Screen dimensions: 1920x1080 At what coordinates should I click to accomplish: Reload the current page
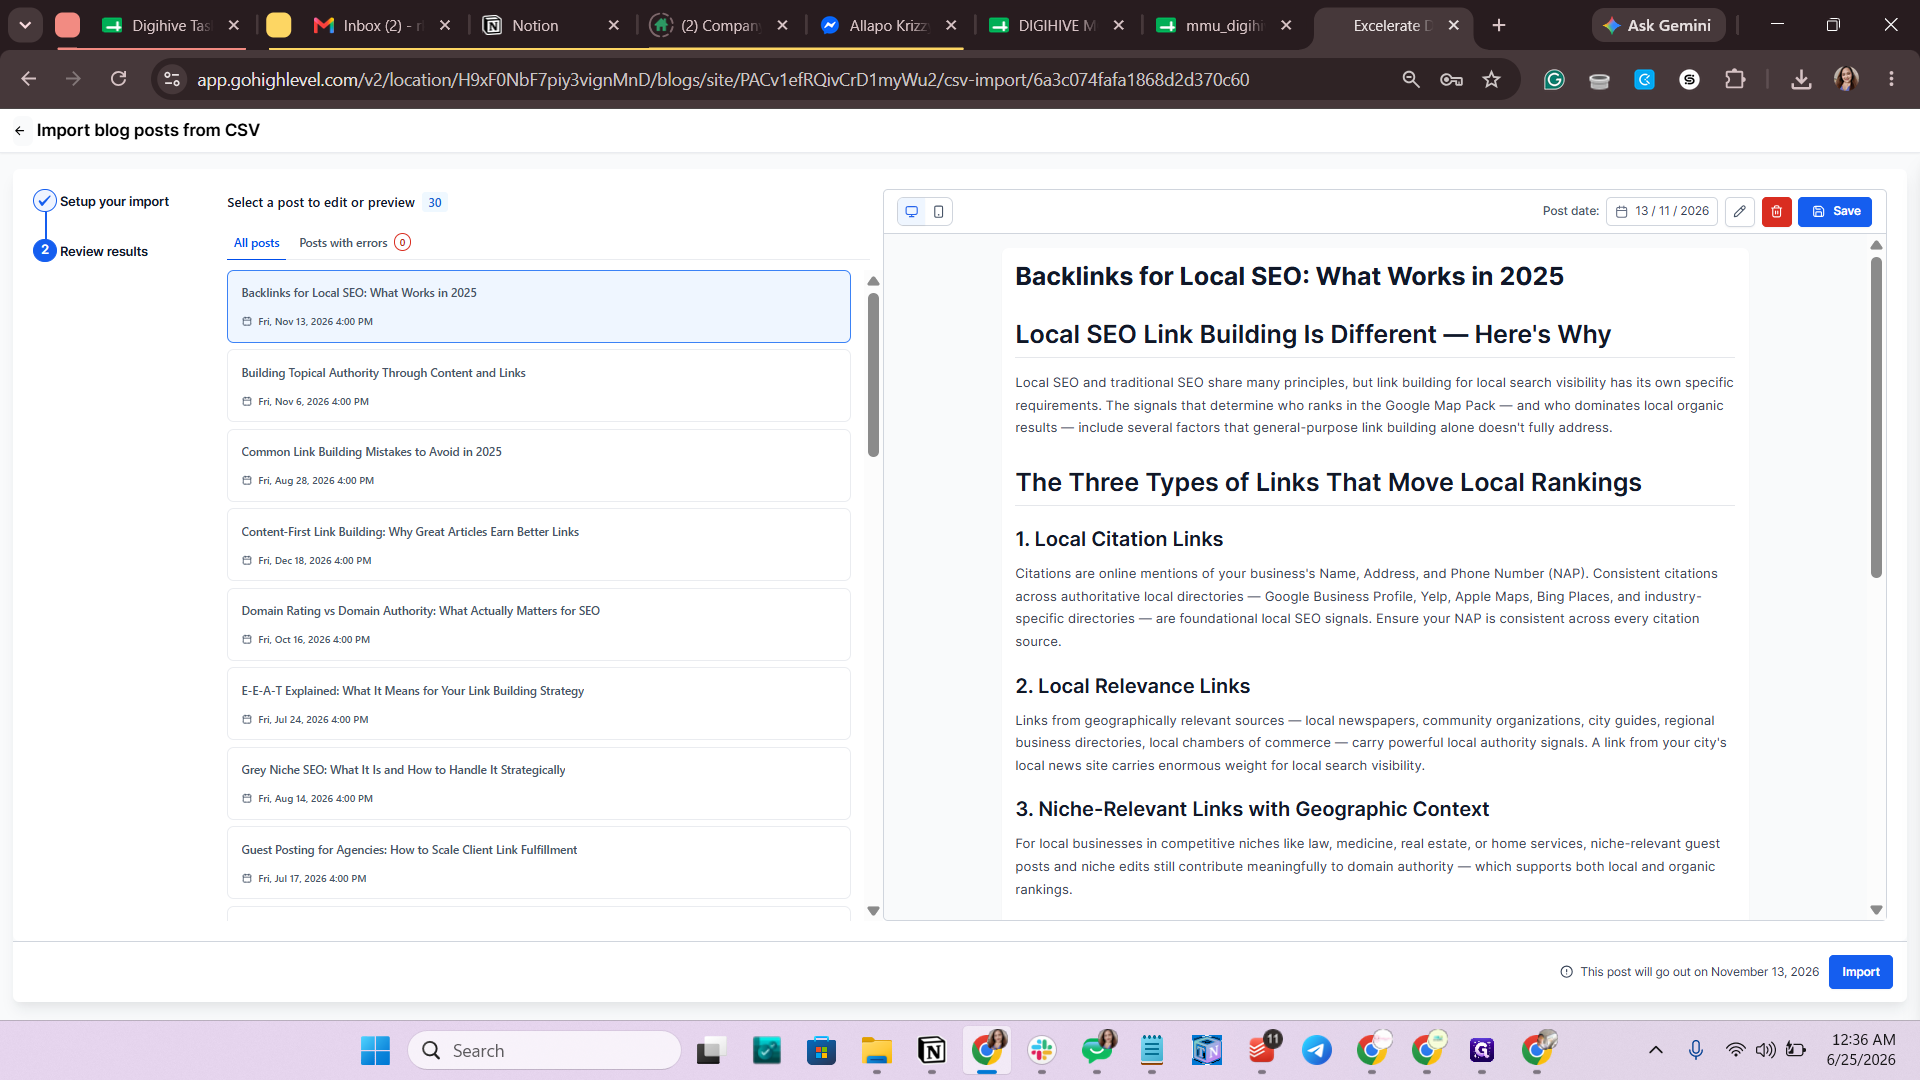118,79
